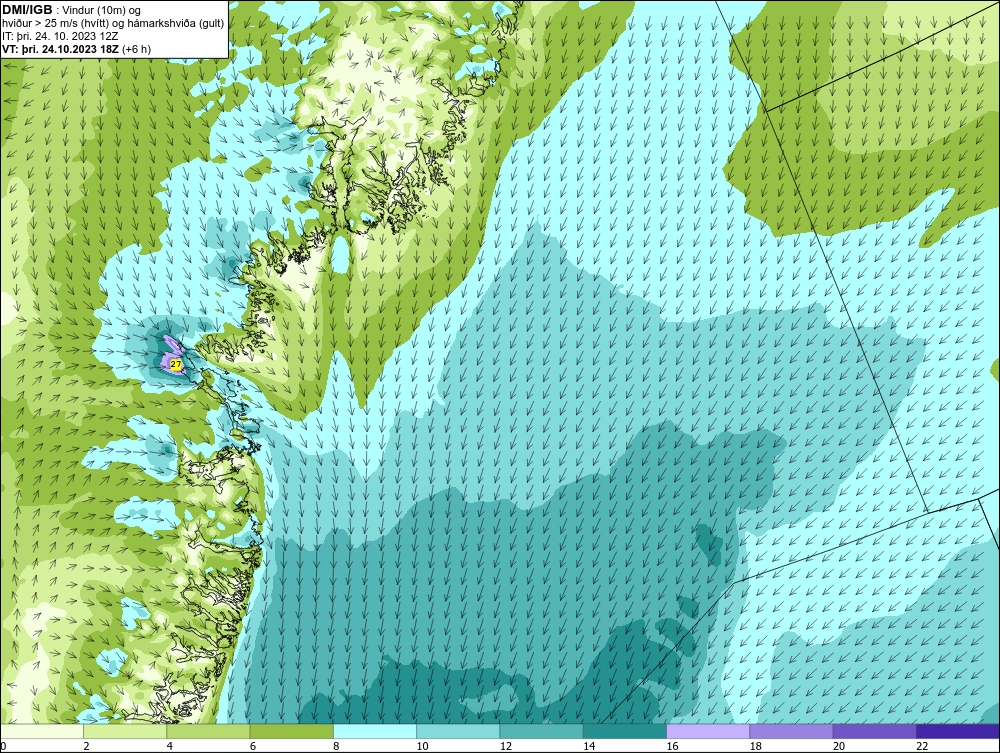Image resolution: width=1000 pixels, height=753 pixels.
Task: Click the 'Vindur (10m) og' label
Action: [x=102, y=10]
